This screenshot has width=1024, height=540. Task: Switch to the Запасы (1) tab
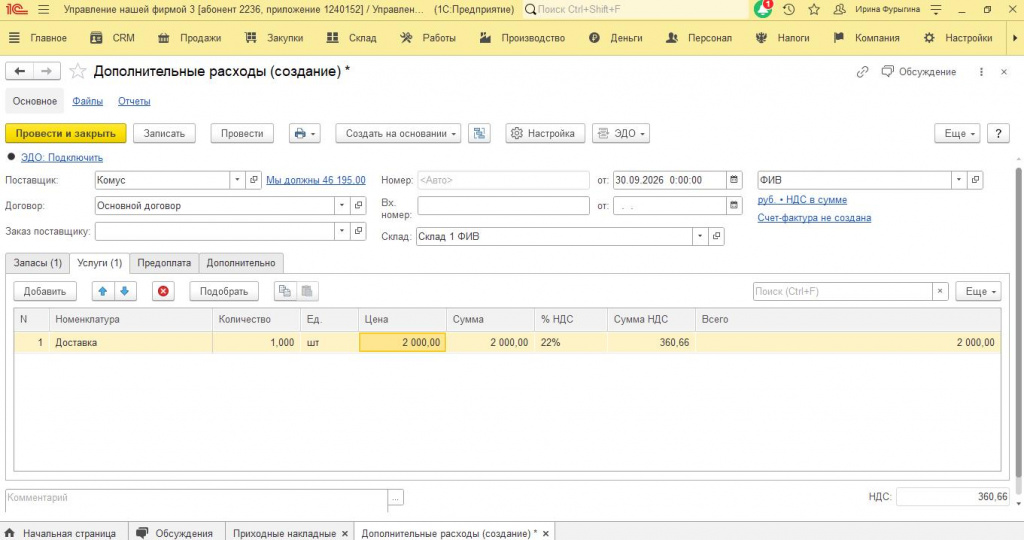(37, 262)
